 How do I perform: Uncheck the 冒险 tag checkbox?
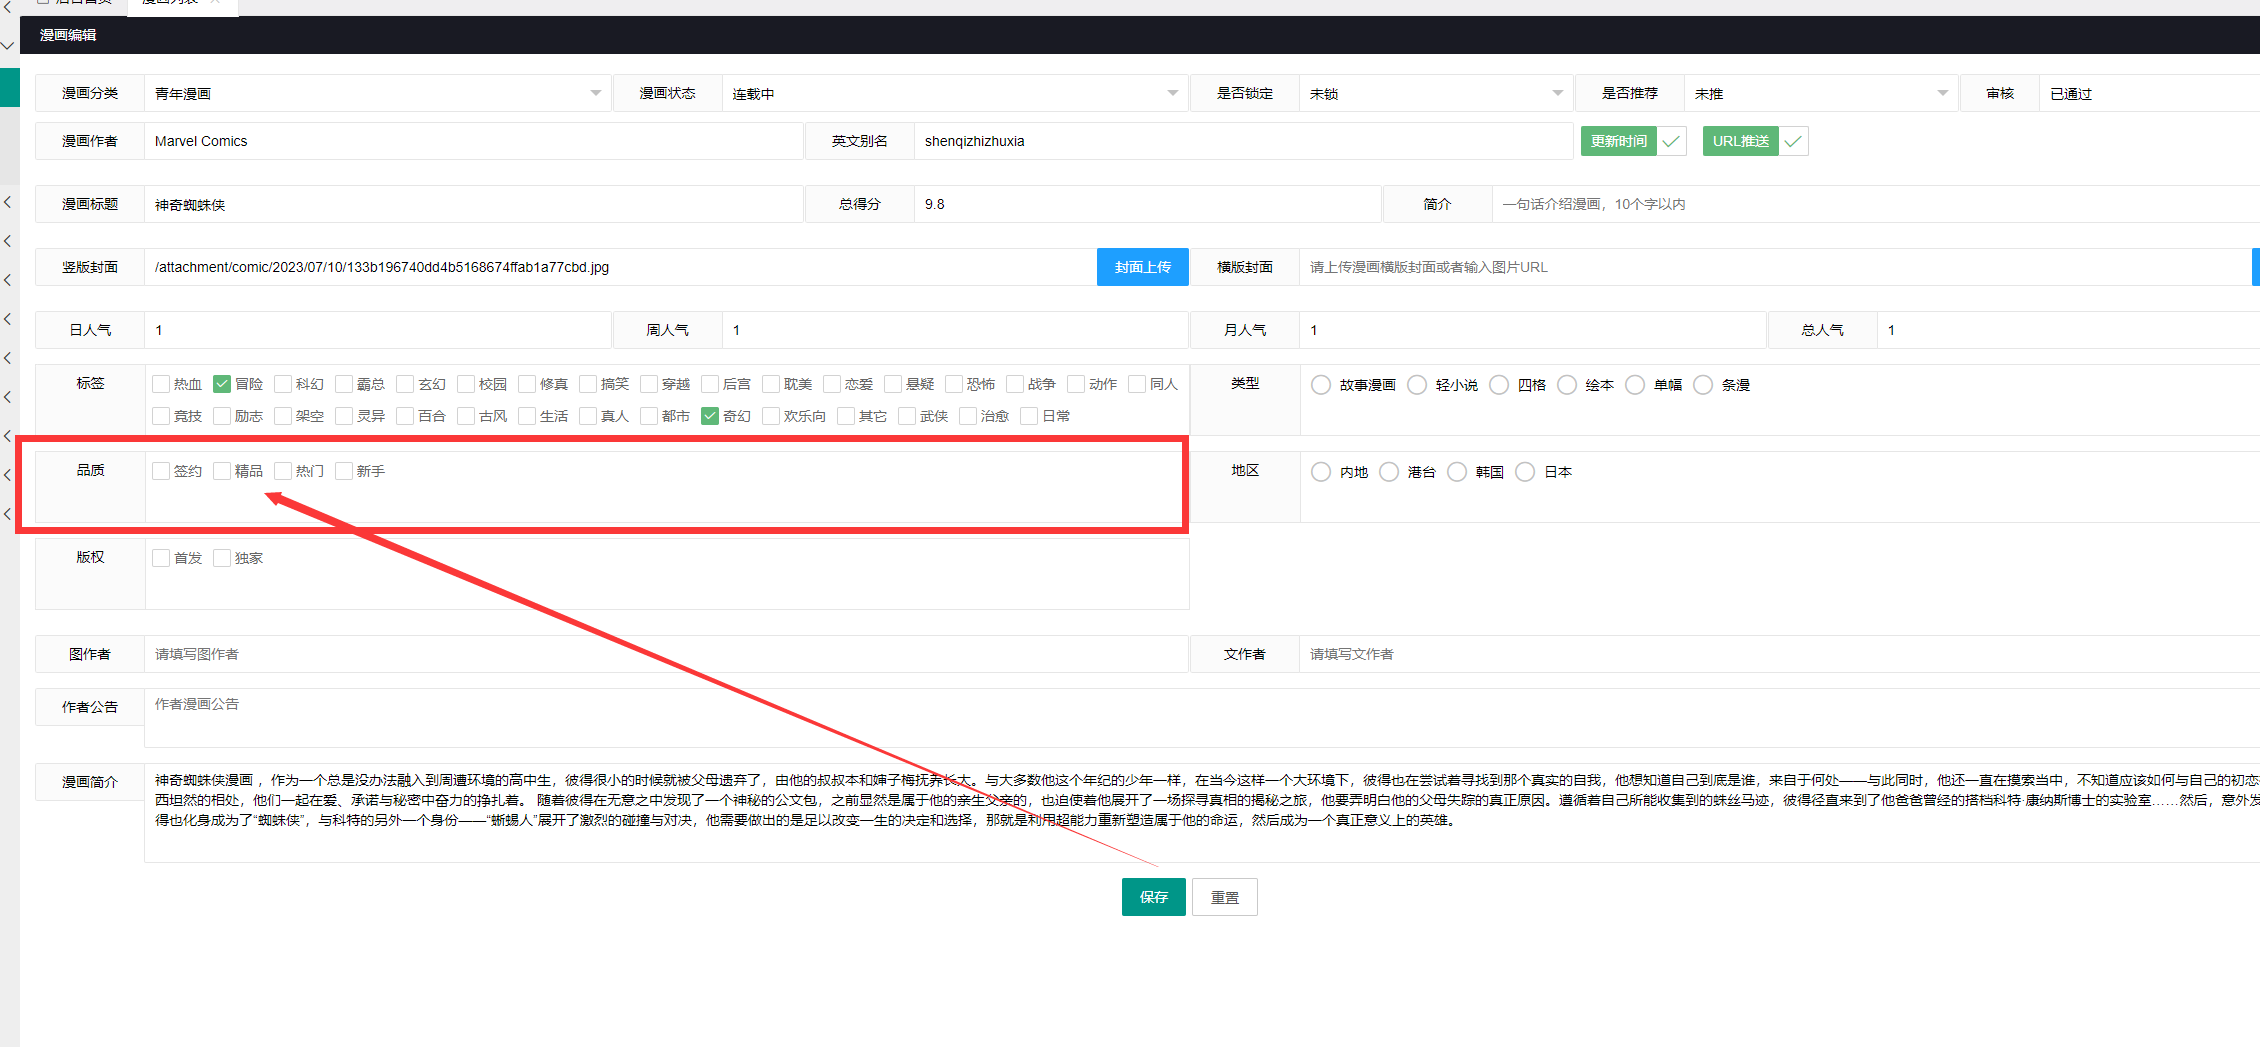222,384
